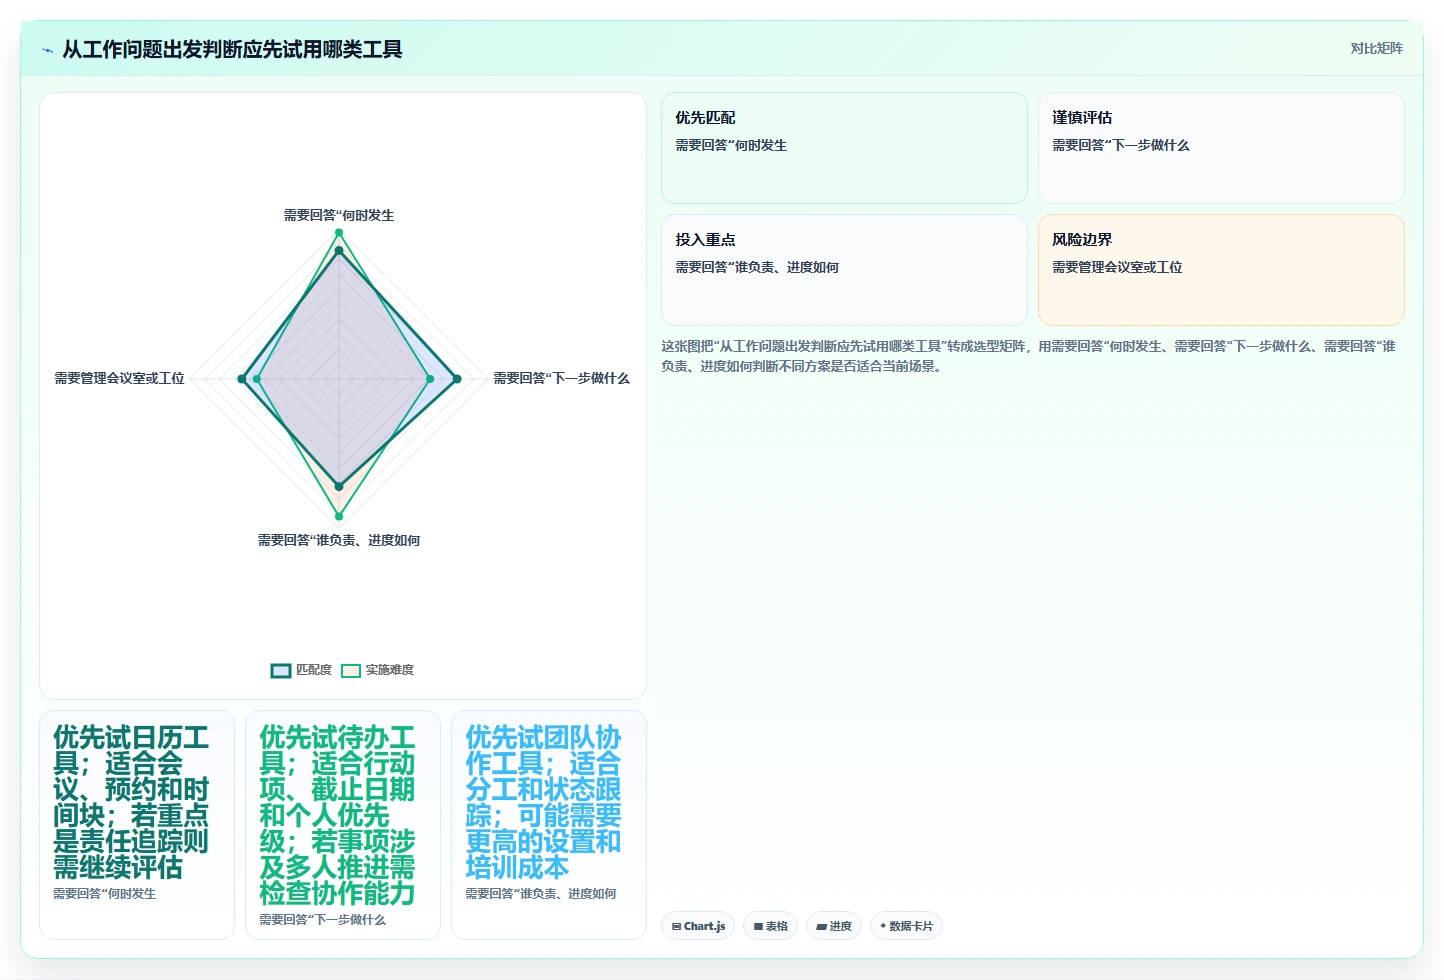Click the 数据卡片 tag chip
Screen dimensions: 1444x980
click(x=906, y=926)
